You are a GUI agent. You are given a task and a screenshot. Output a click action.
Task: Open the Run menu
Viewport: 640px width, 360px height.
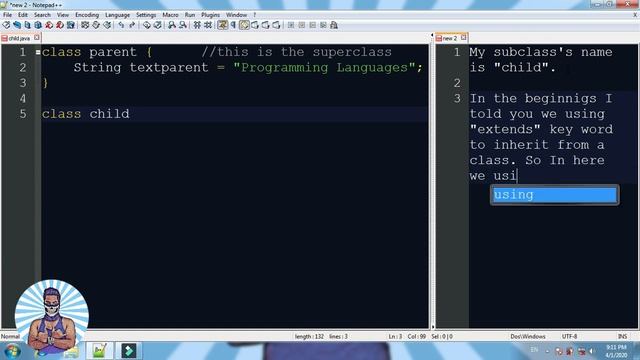[x=190, y=15]
